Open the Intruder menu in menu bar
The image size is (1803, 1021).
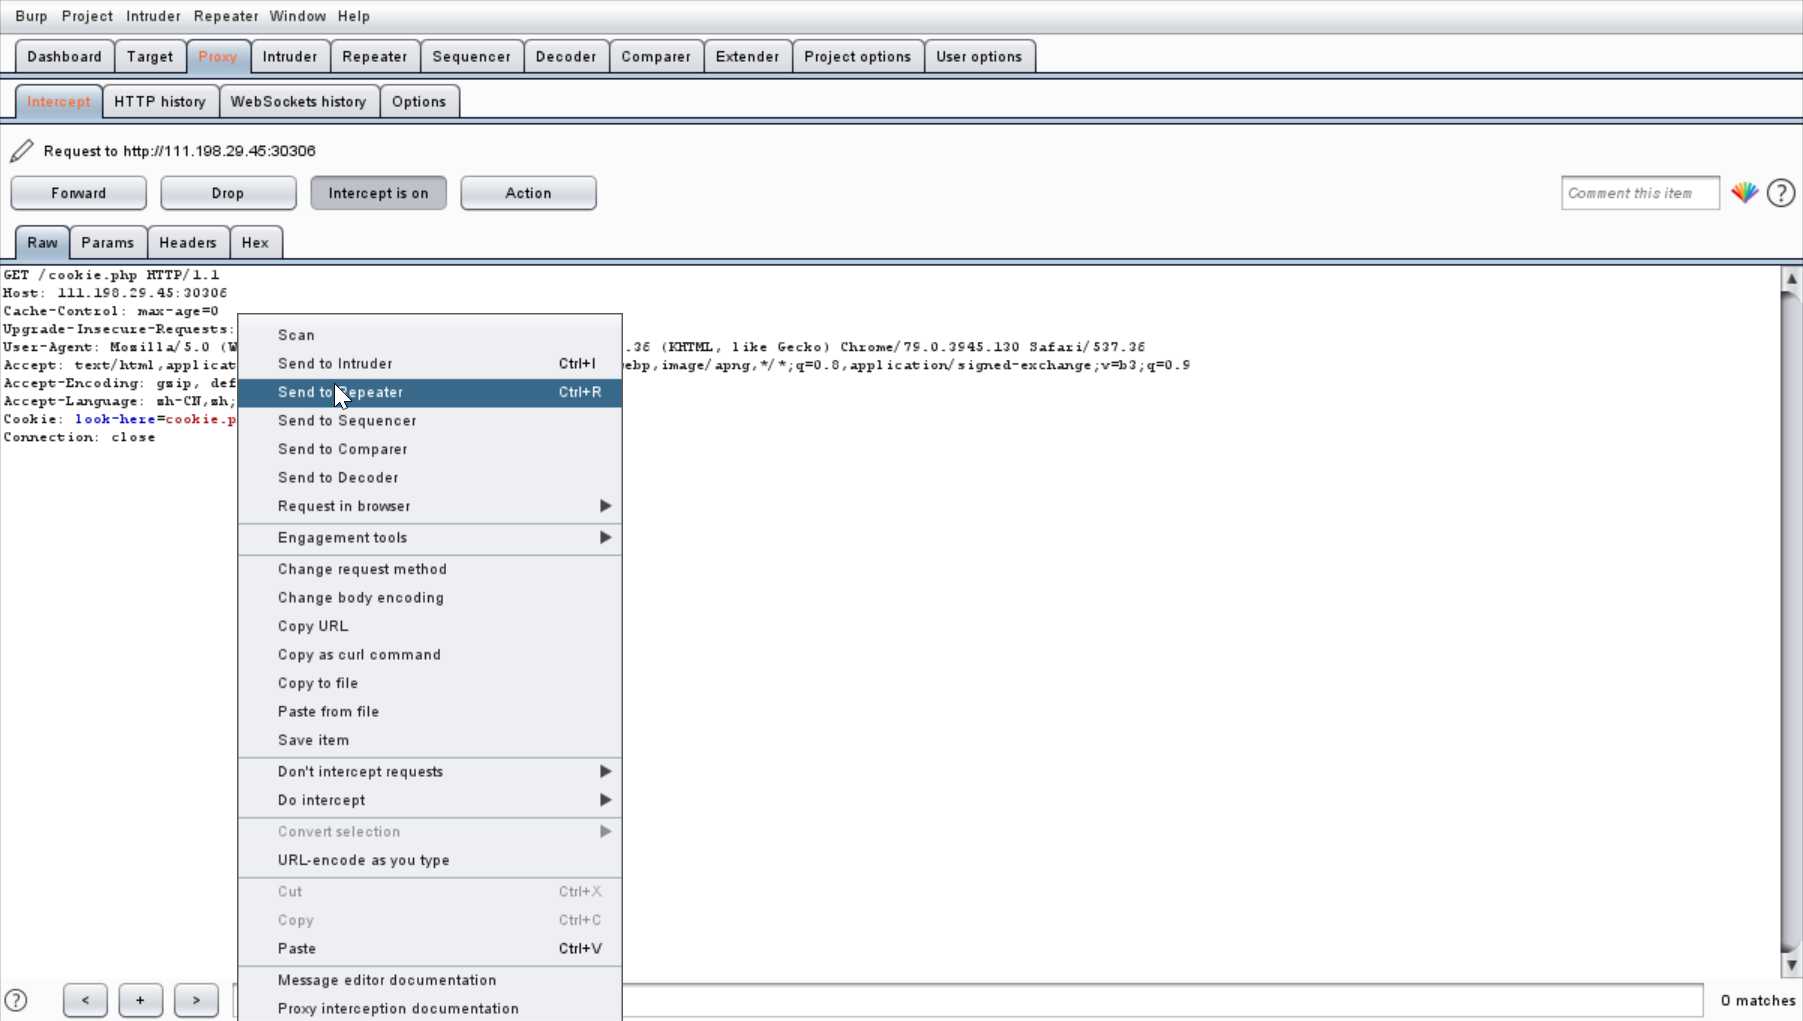153,16
